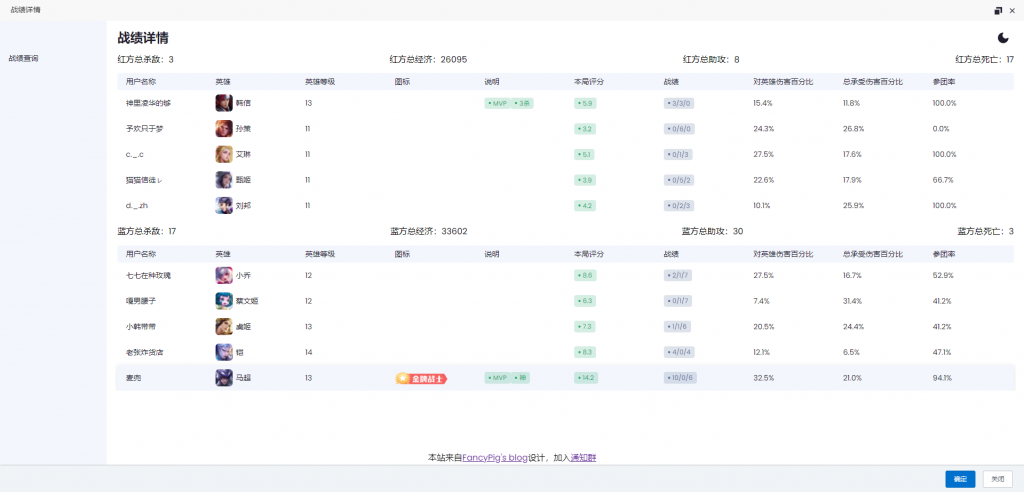Select username d._.zh
Image resolution: width=1024 pixels, height=492 pixels.
tap(136, 205)
